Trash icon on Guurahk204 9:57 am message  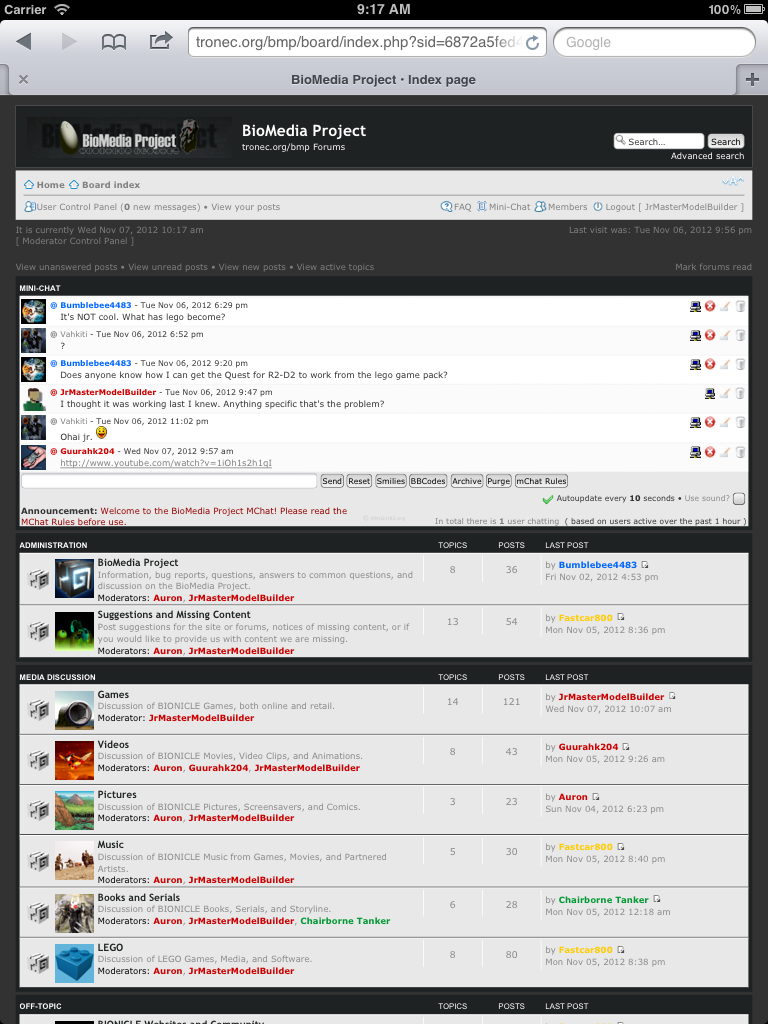740,452
